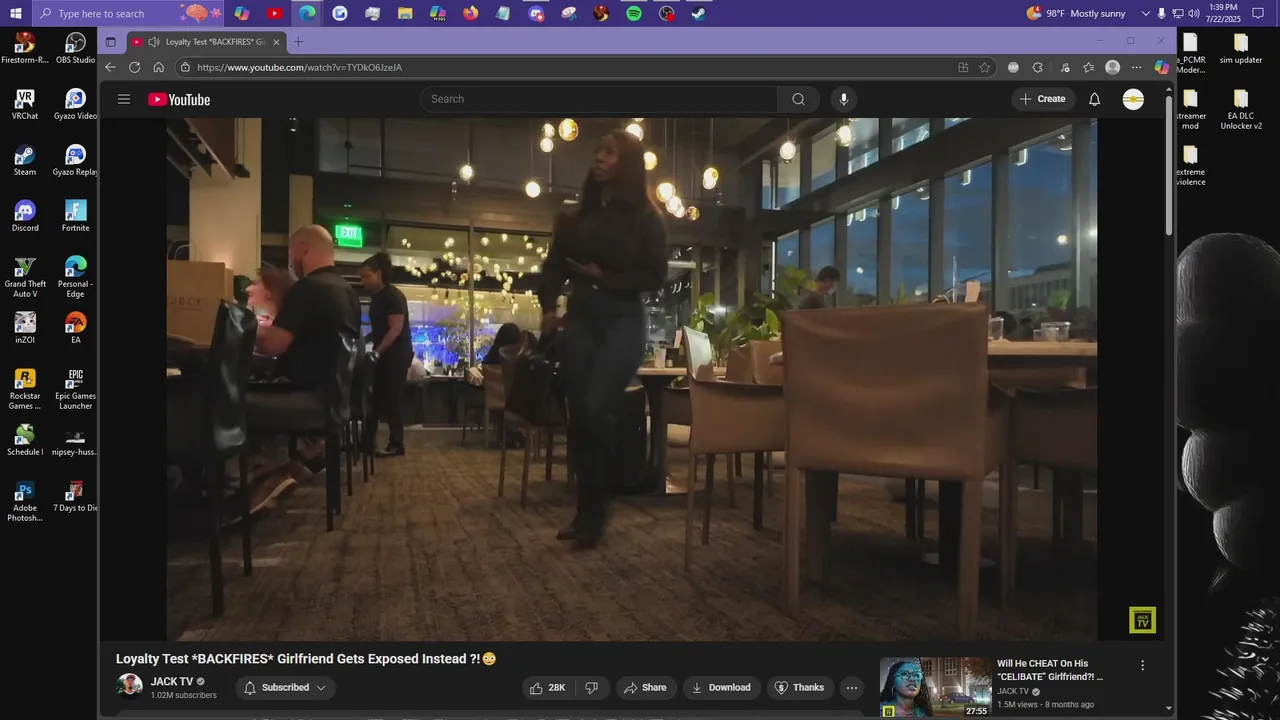Open Fortnite desktop shortcut
Image resolution: width=1280 pixels, height=720 pixels.
pos(76,216)
